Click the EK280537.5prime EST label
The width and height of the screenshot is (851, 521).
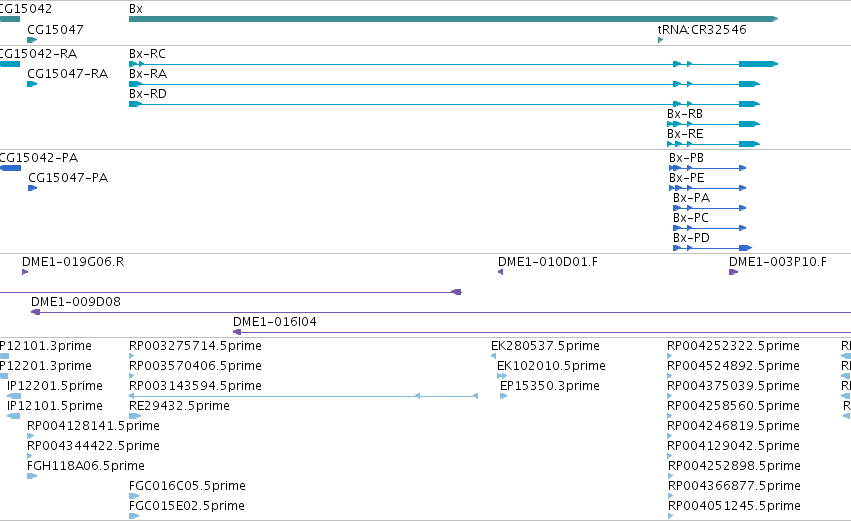(545, 346)
